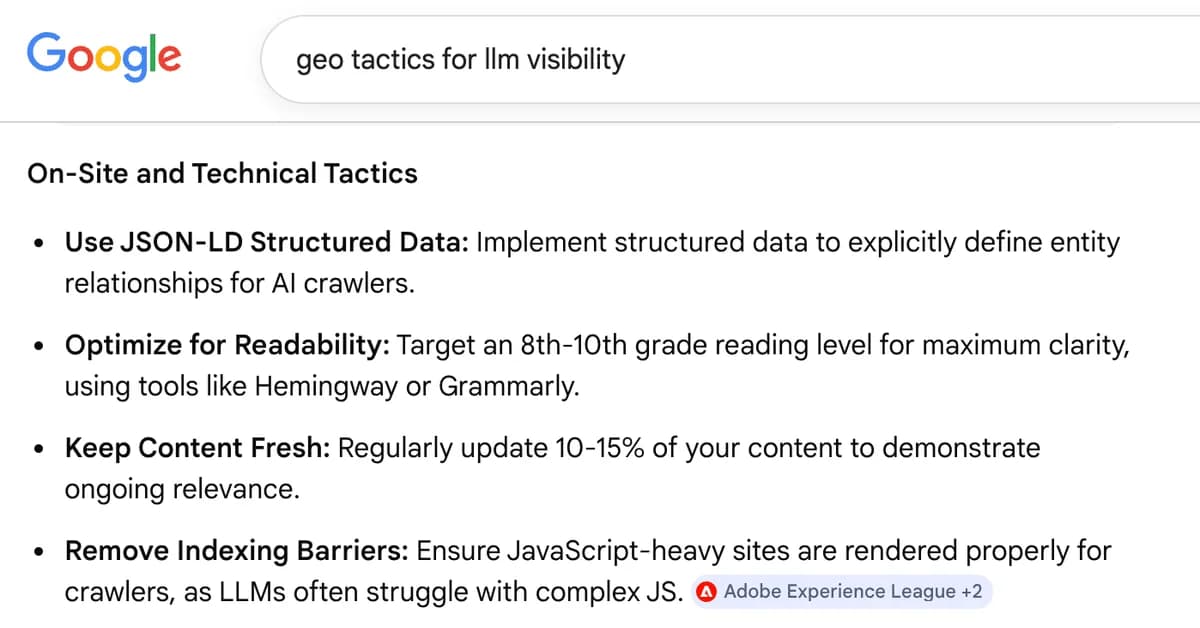1200x628 pixels.
Task: Click the bullet marker next to "Optimize for Readability"
Action: point(38,345)
